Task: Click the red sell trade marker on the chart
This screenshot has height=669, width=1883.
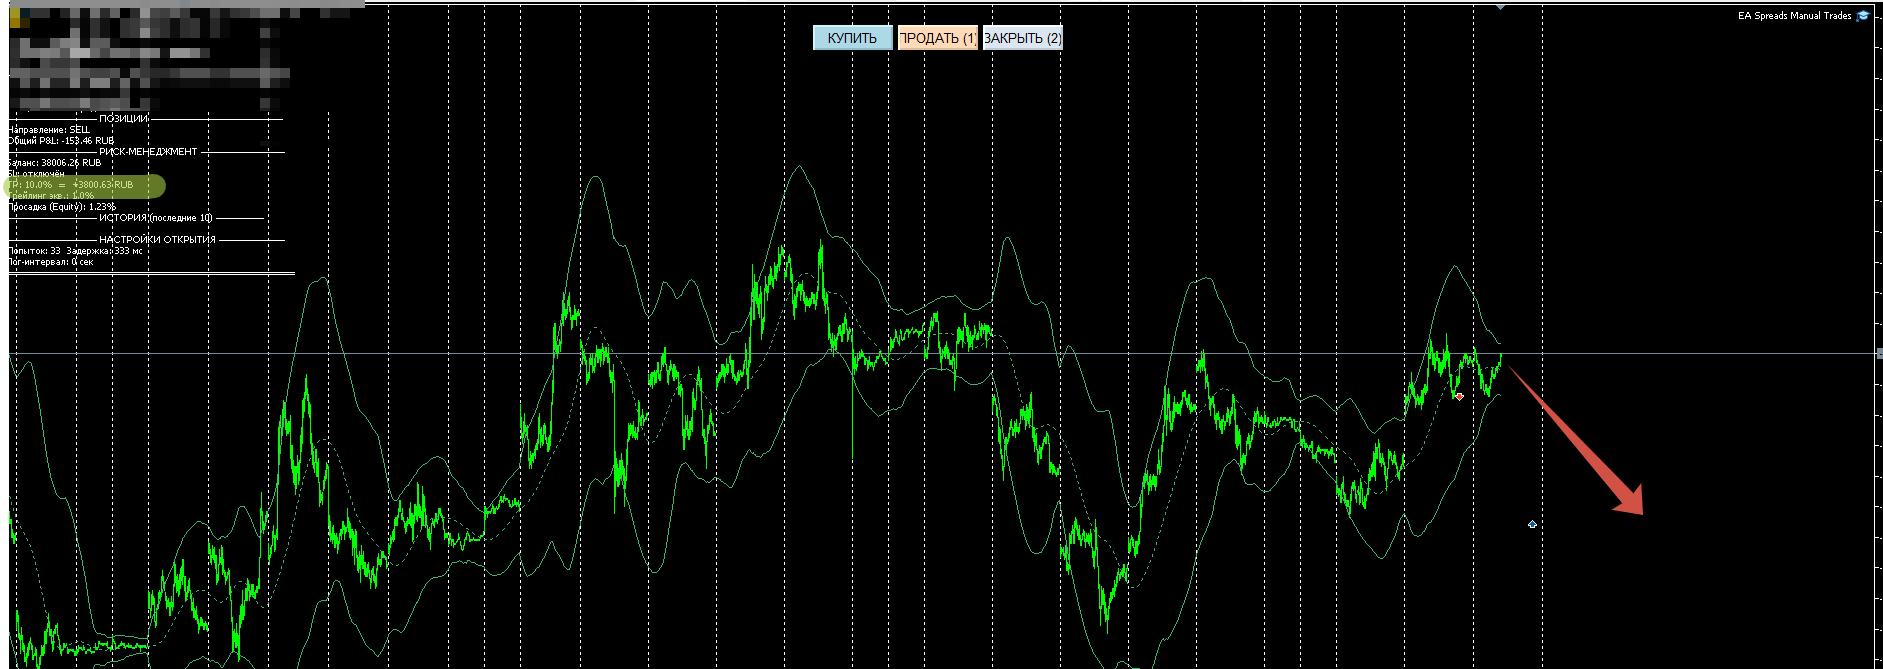Action: pyautogui.click(x=1459, y=397)
